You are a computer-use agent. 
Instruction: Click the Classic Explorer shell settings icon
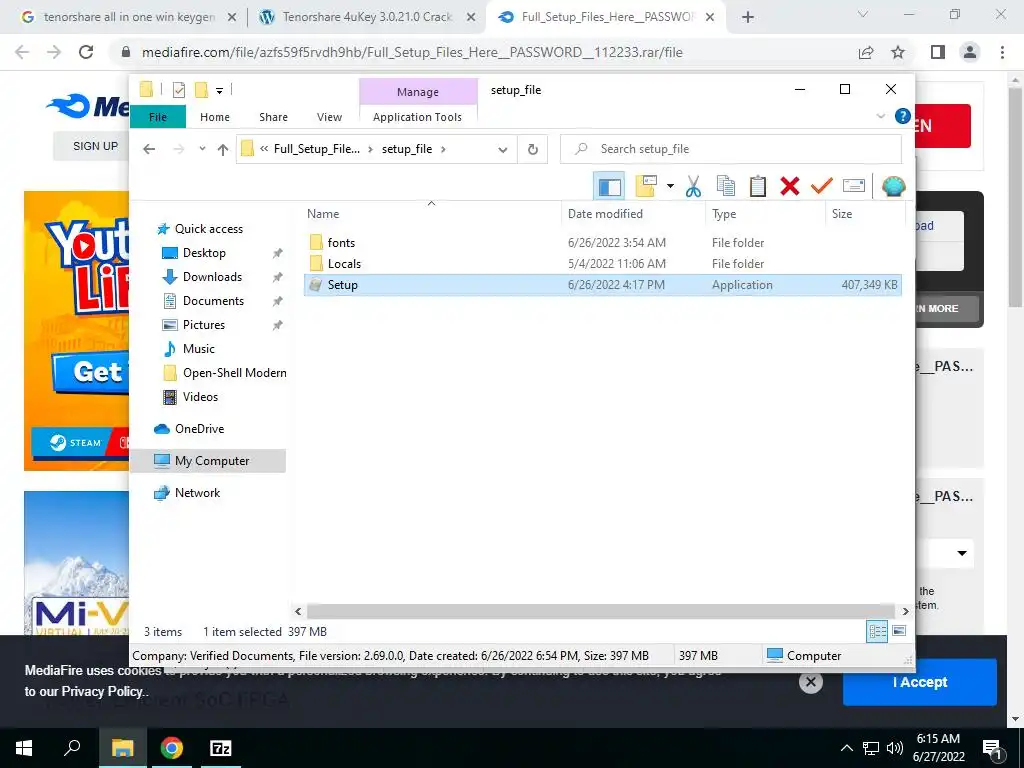point(893,187)
